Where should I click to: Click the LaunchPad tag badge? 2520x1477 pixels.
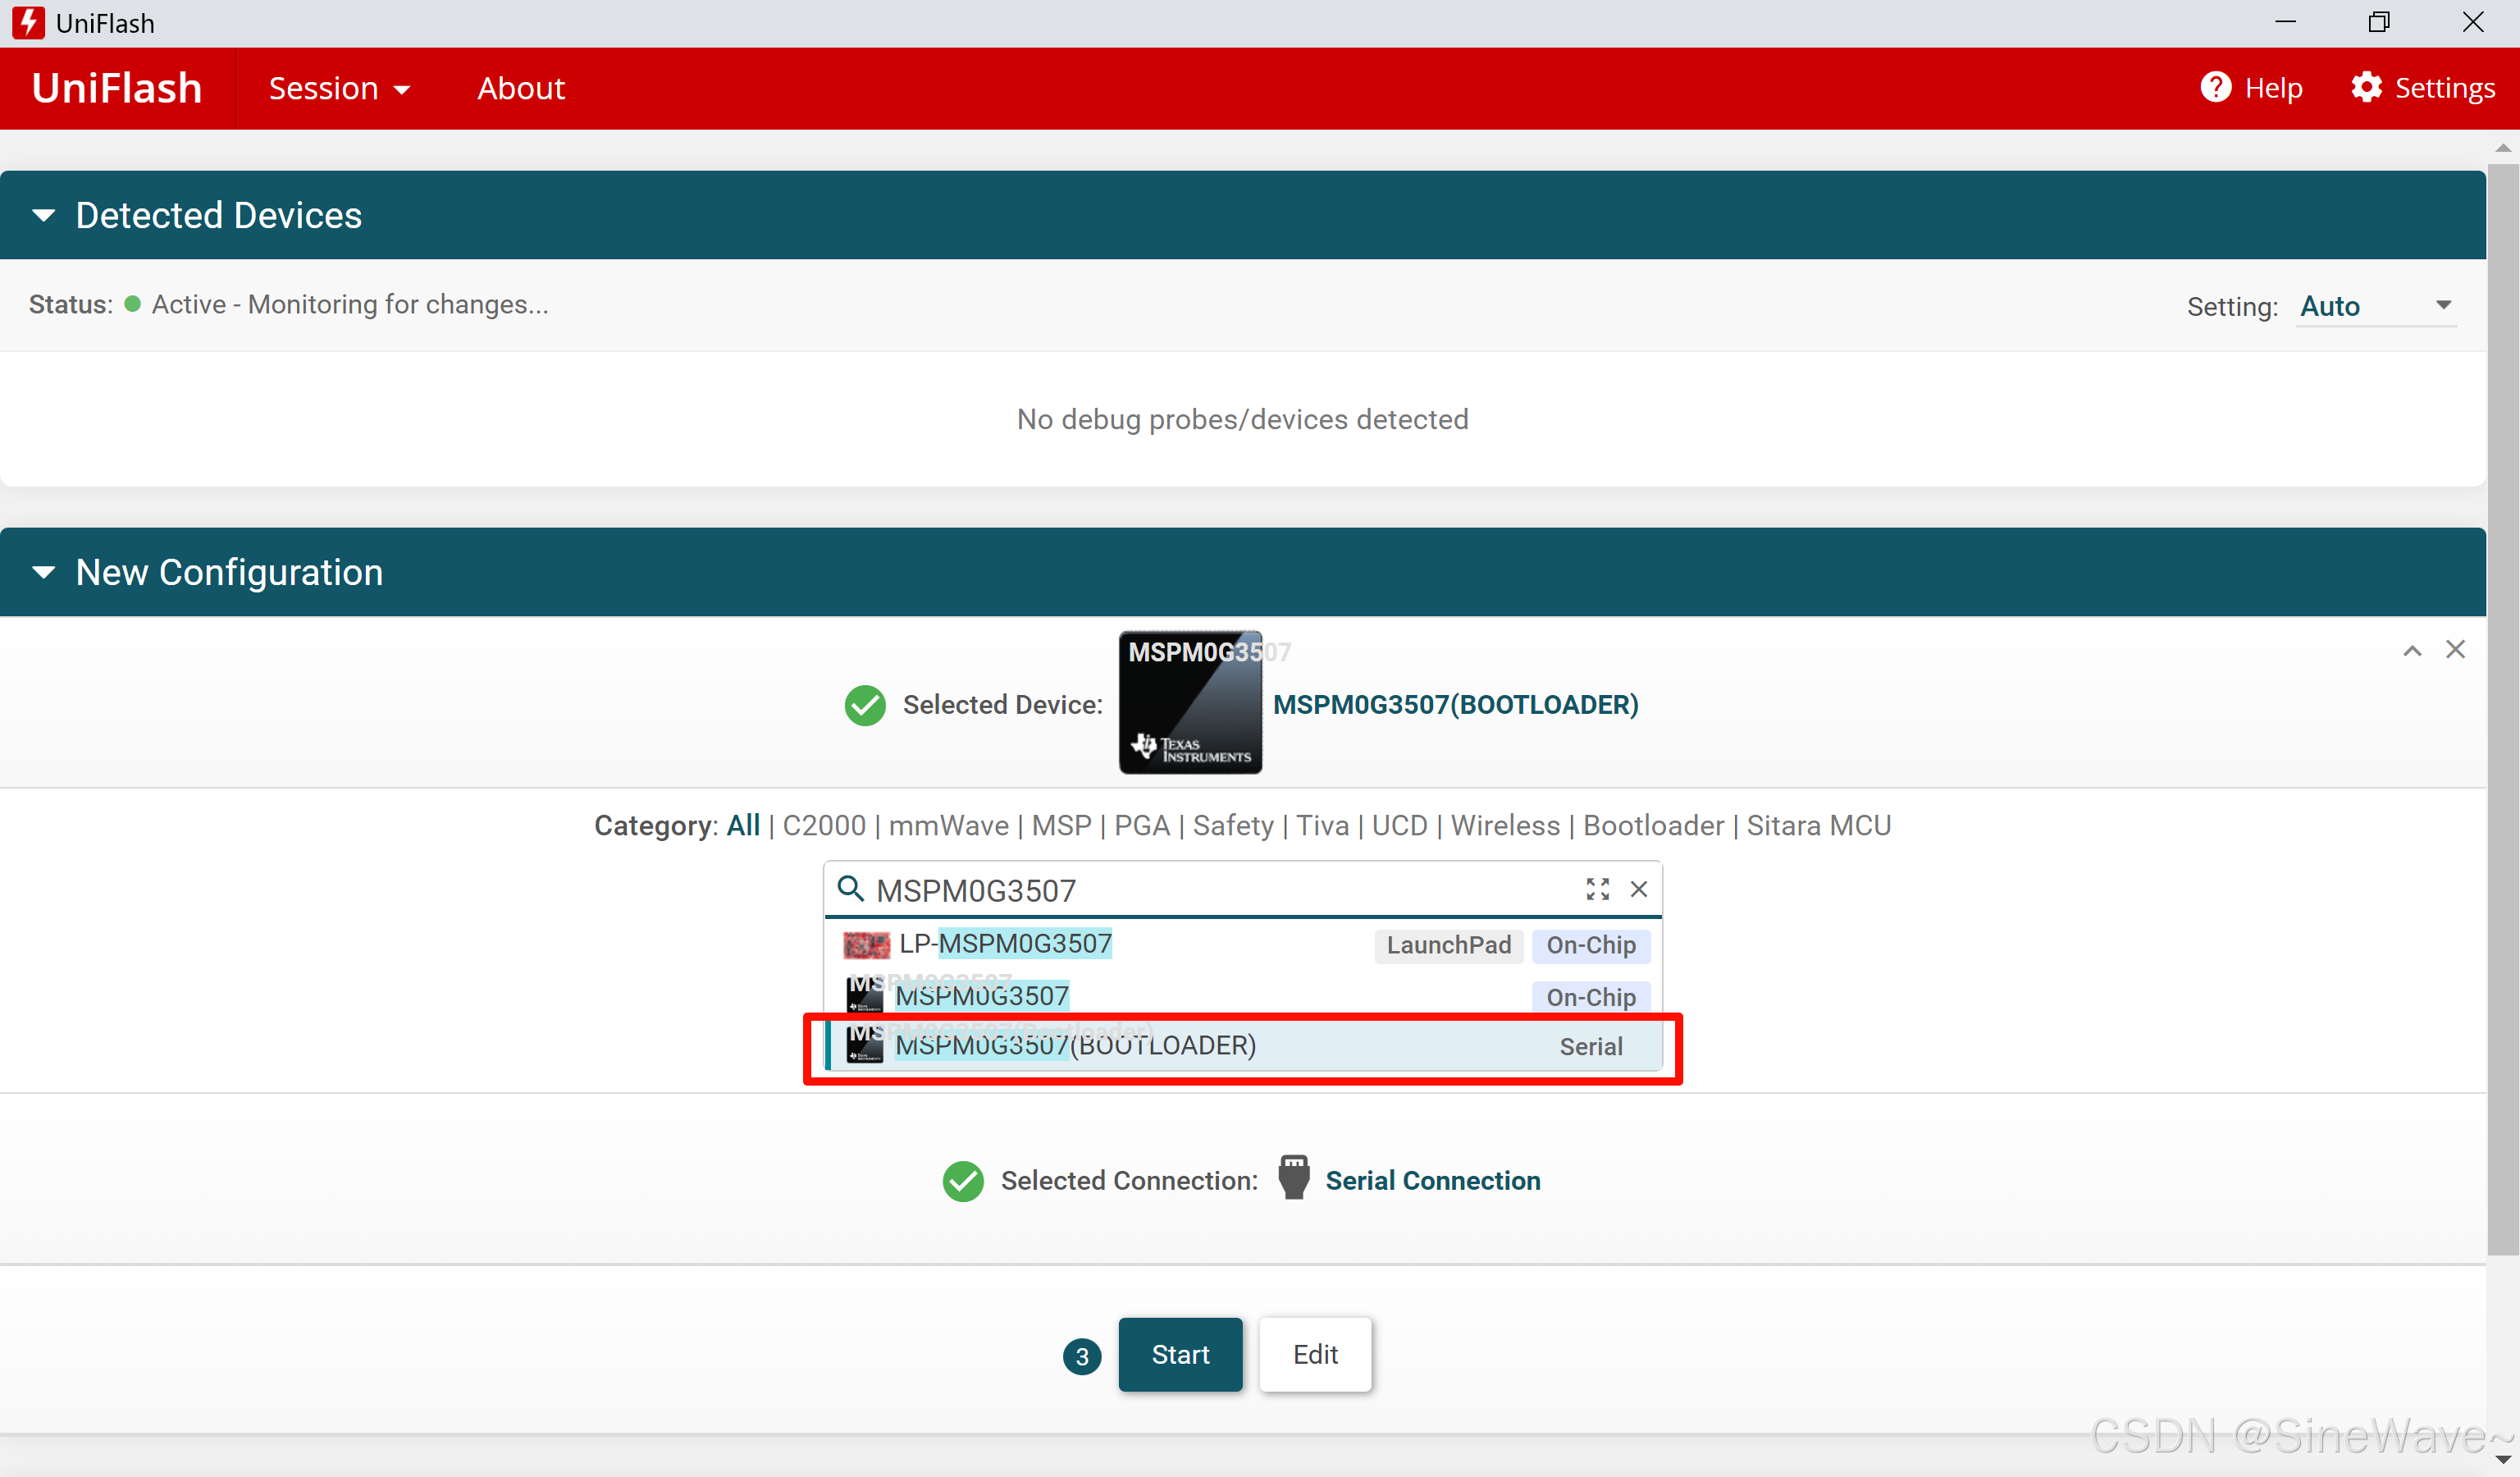(1448, 945)
